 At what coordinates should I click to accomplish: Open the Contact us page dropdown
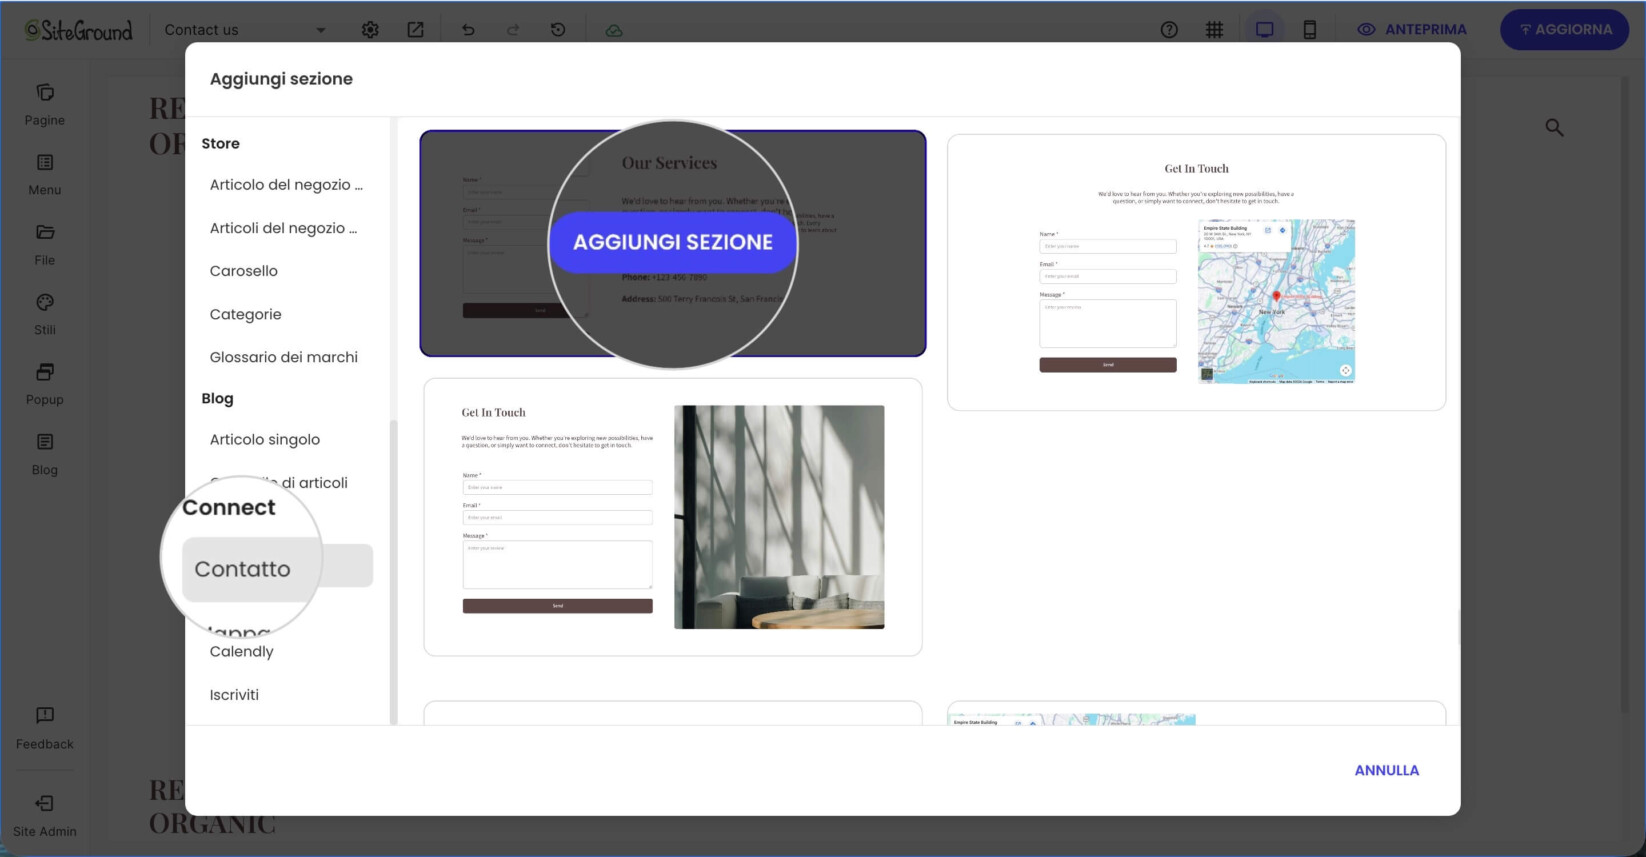(x=245, y=30)
